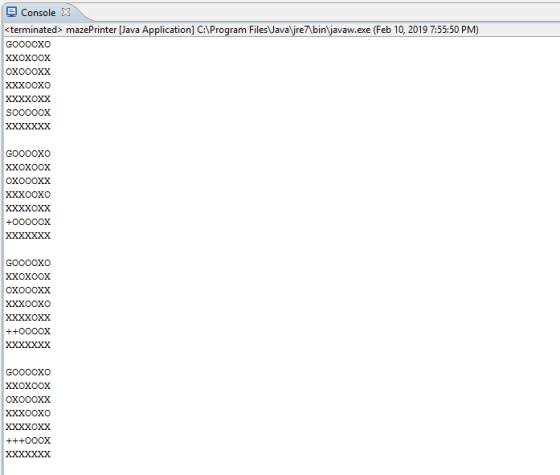Viewport: 560px width, 475px height.
Task: Click the +OOOOOX row in the output
Action: (x=28, y=222)
